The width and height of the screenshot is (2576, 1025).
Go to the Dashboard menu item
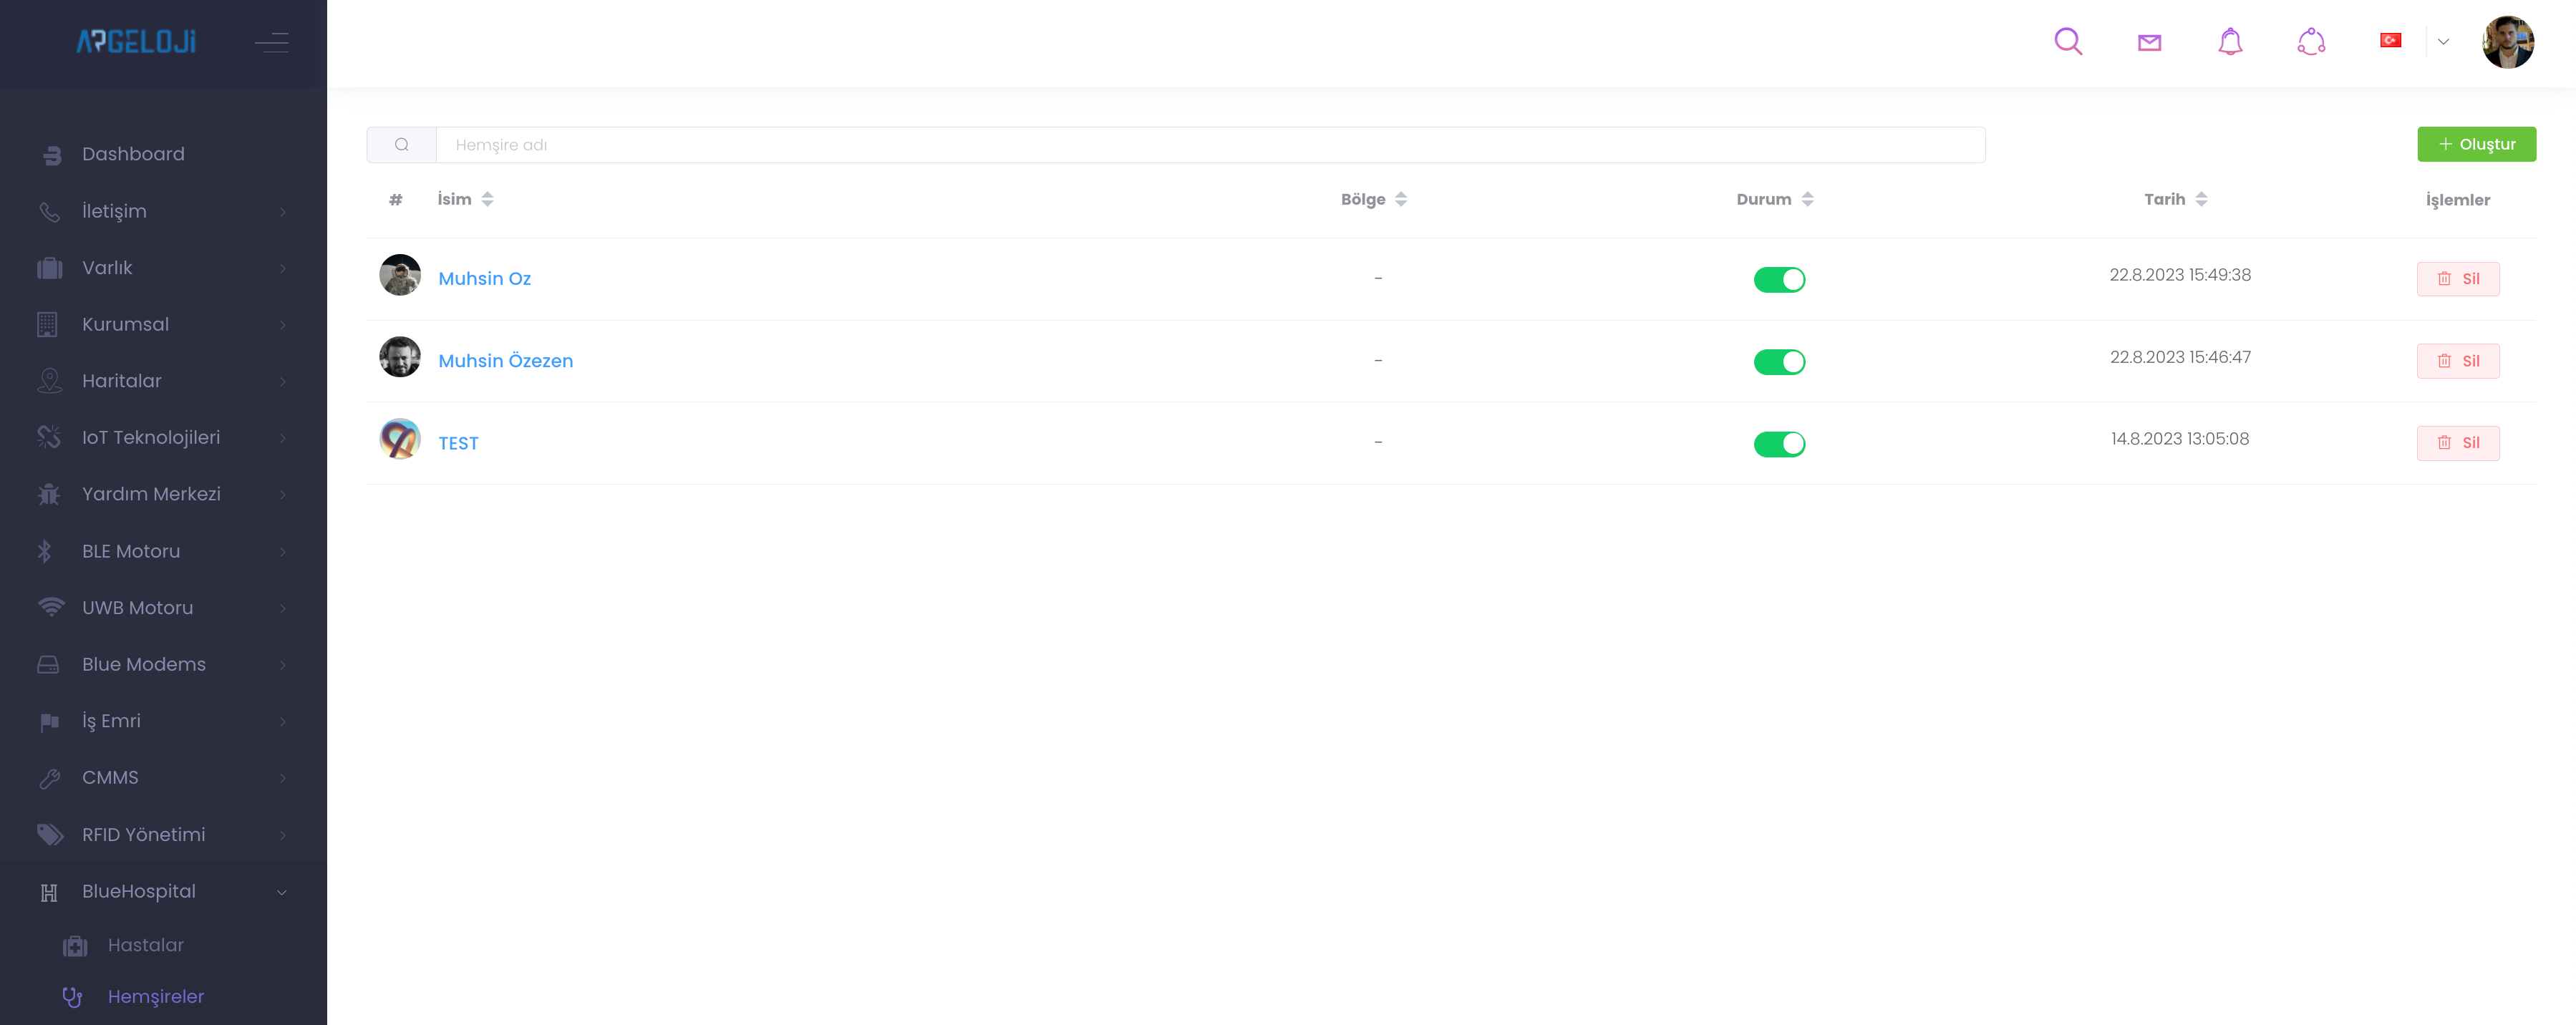(133, 154)
